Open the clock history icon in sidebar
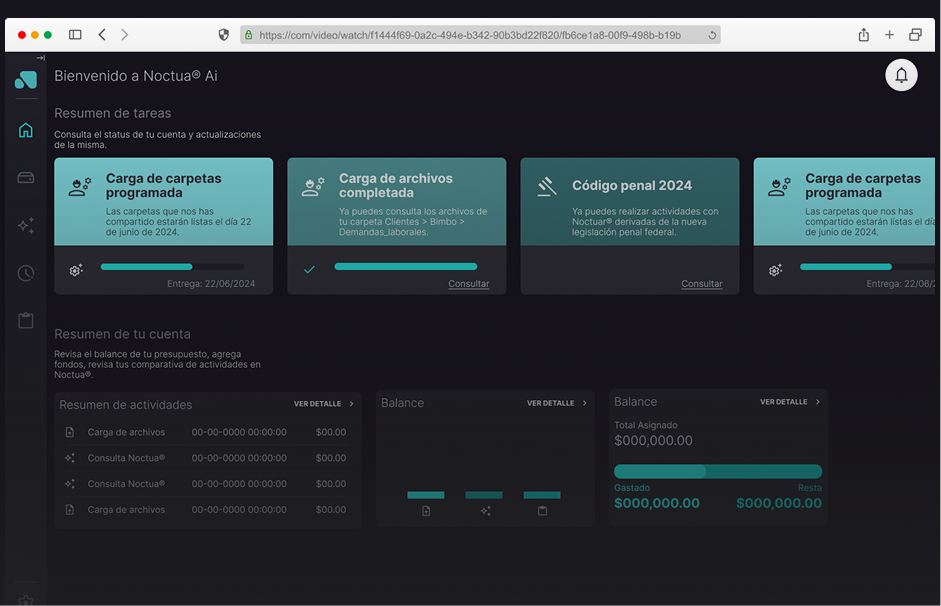The width and height of the screenshot is (941, 606). (x=26, y=273)
